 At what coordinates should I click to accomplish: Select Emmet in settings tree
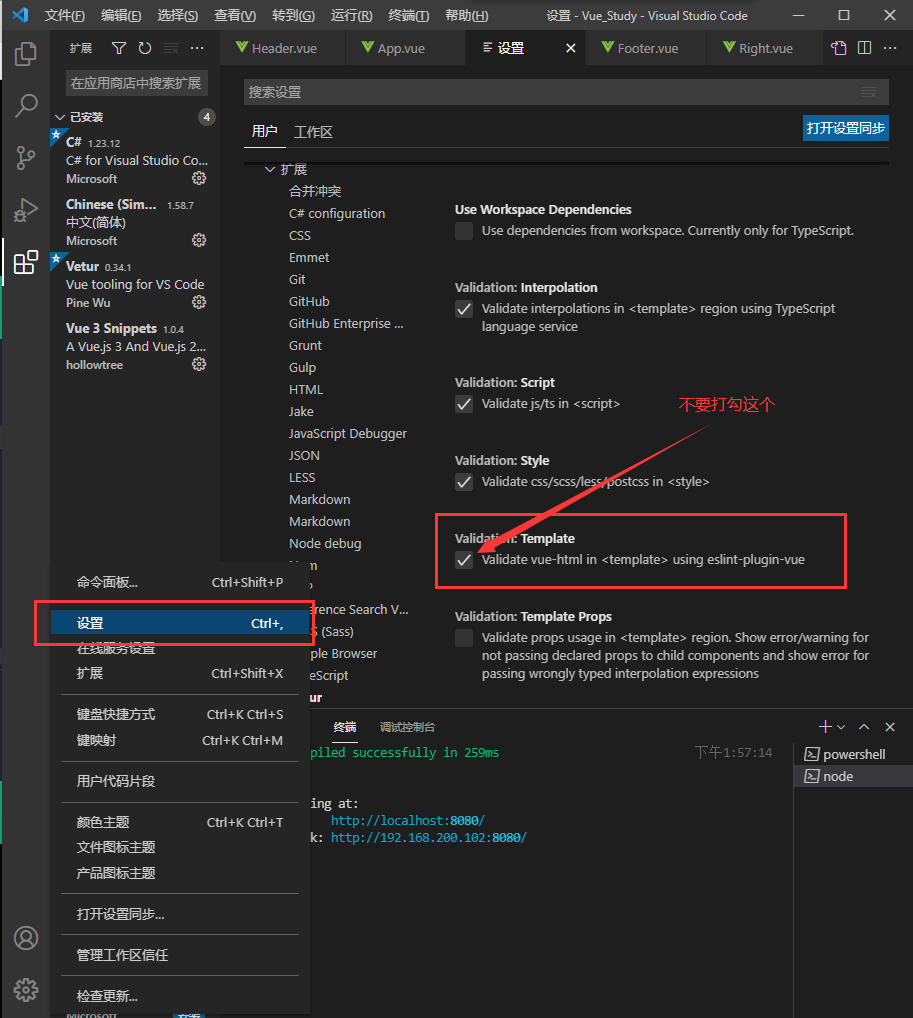pos(308,258)
